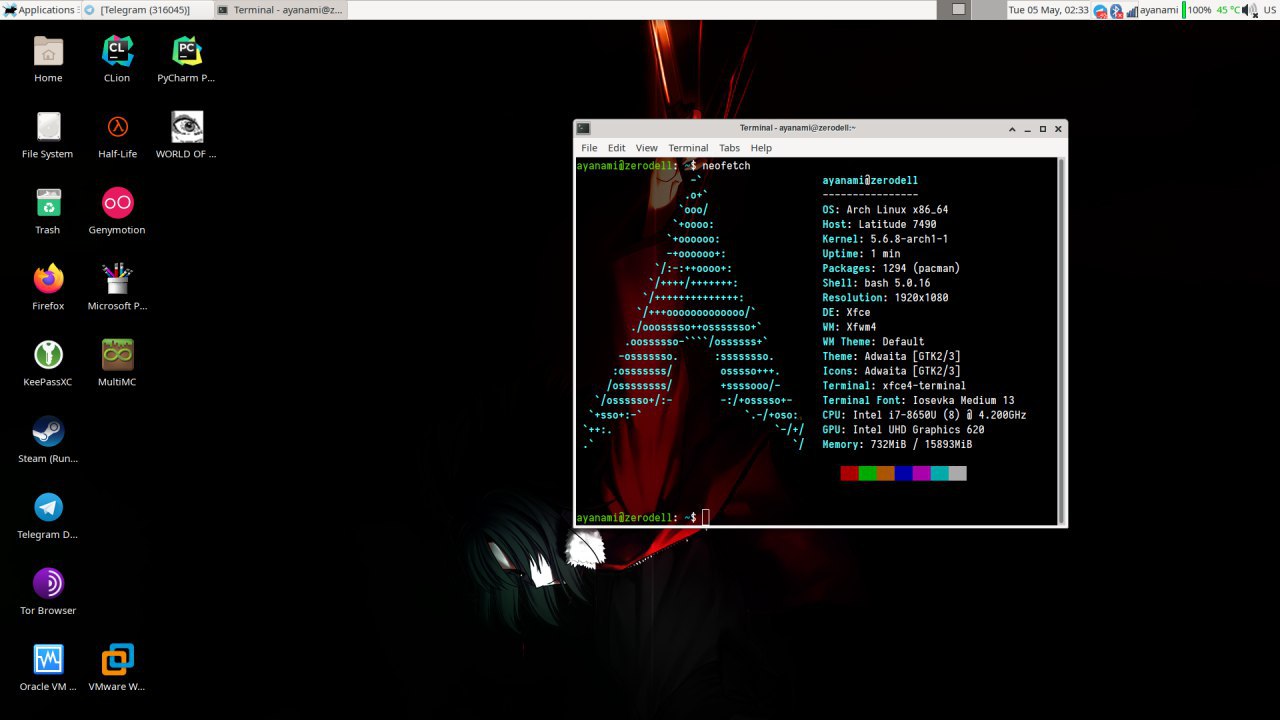The width and height of the screenshot is (1280, 720).
Task: Click the battery indicator in panel
Action: click(1197, 10)
